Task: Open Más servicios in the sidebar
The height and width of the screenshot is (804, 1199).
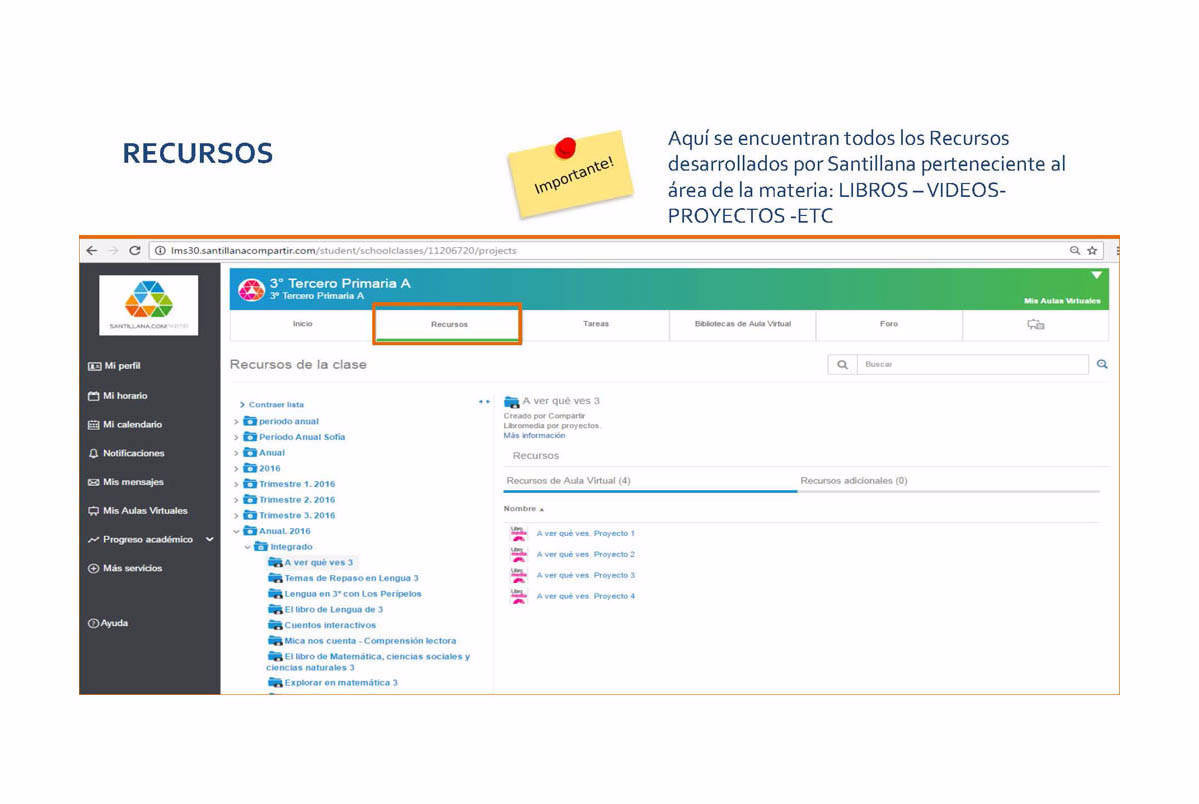Action: point(125,568)
